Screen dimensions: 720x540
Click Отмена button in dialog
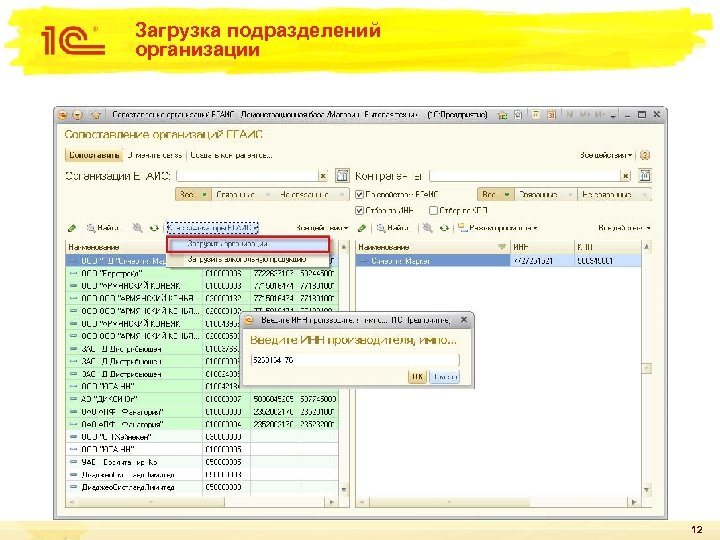pyautogui.click(x=445, y=377)
